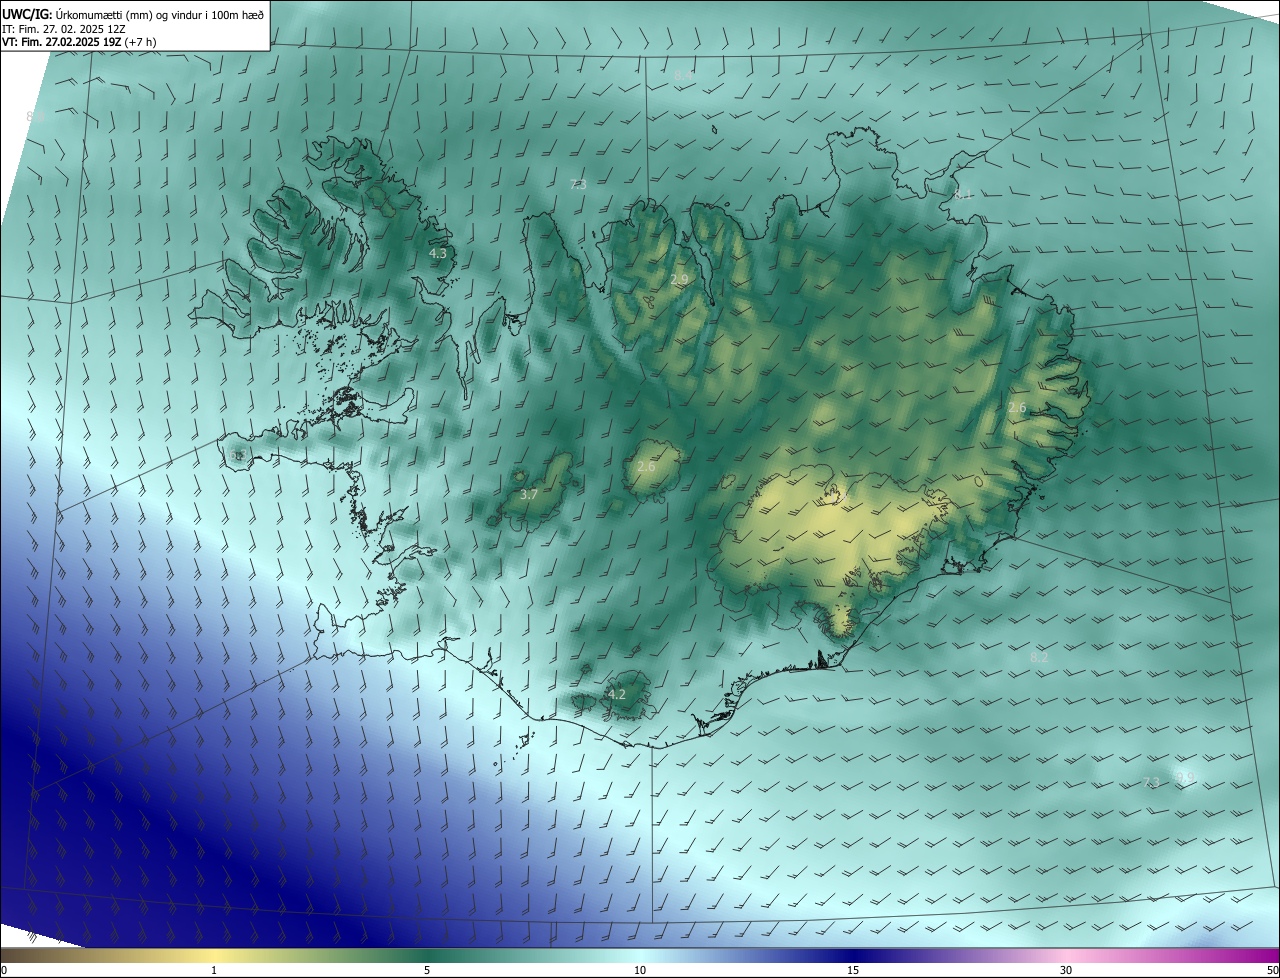Screen dimensions: 1280x978
Task: Click the '15' tick on the color scale
Action: point(853,970)
